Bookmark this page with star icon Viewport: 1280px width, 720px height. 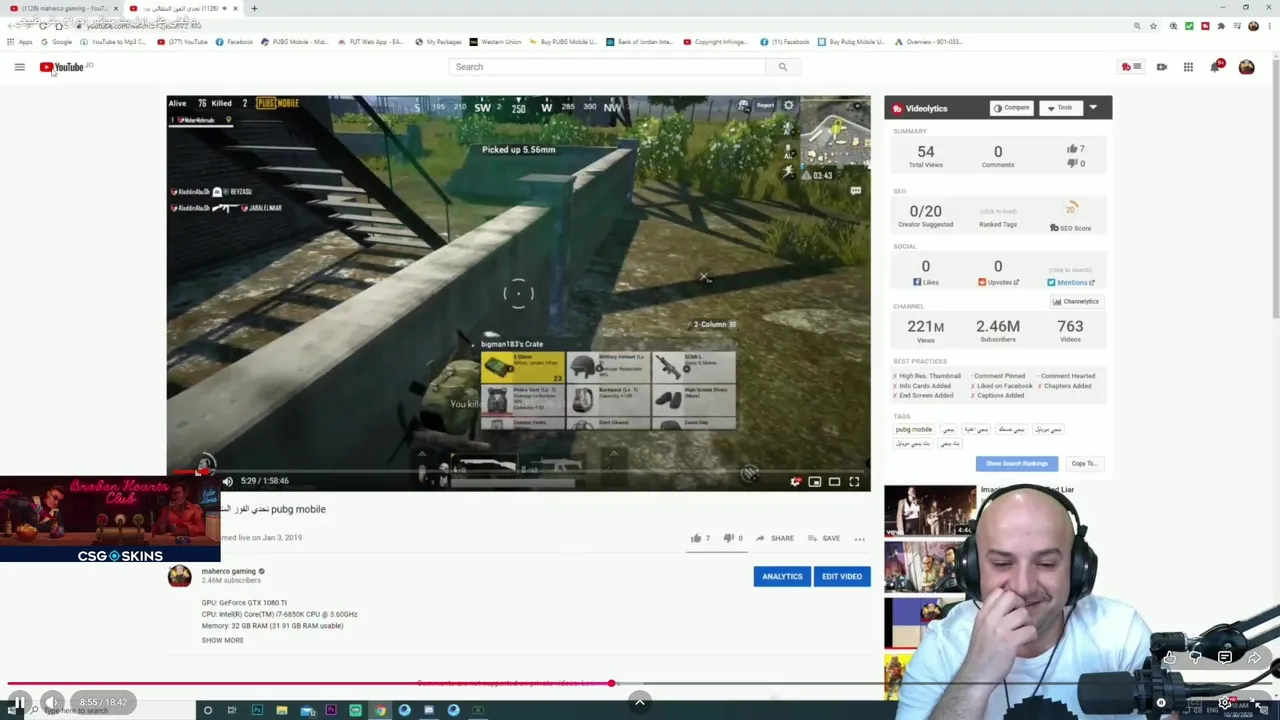pos(1153,26)
